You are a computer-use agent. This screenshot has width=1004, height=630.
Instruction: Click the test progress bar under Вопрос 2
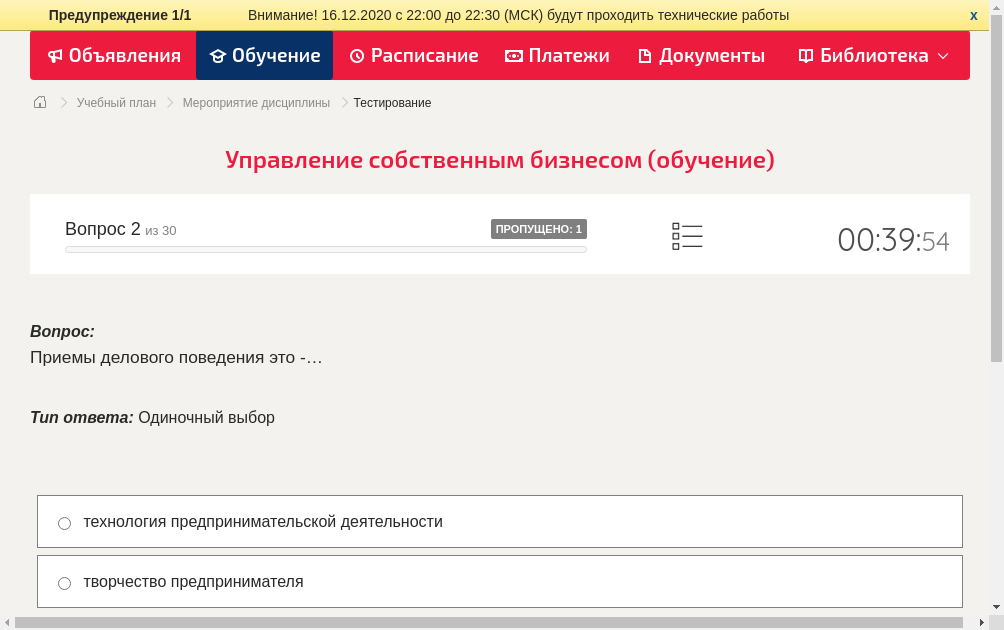pos(325,249)
